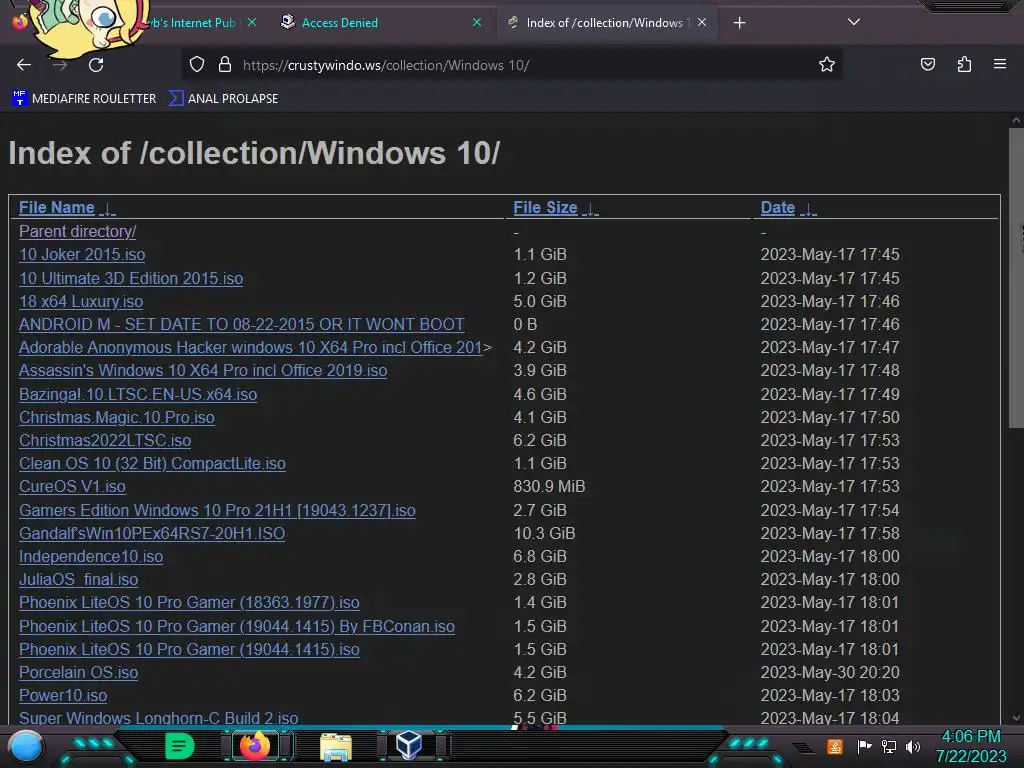Go to Parent directory
Screen dimensions: 1024x768
pos(78,232)
